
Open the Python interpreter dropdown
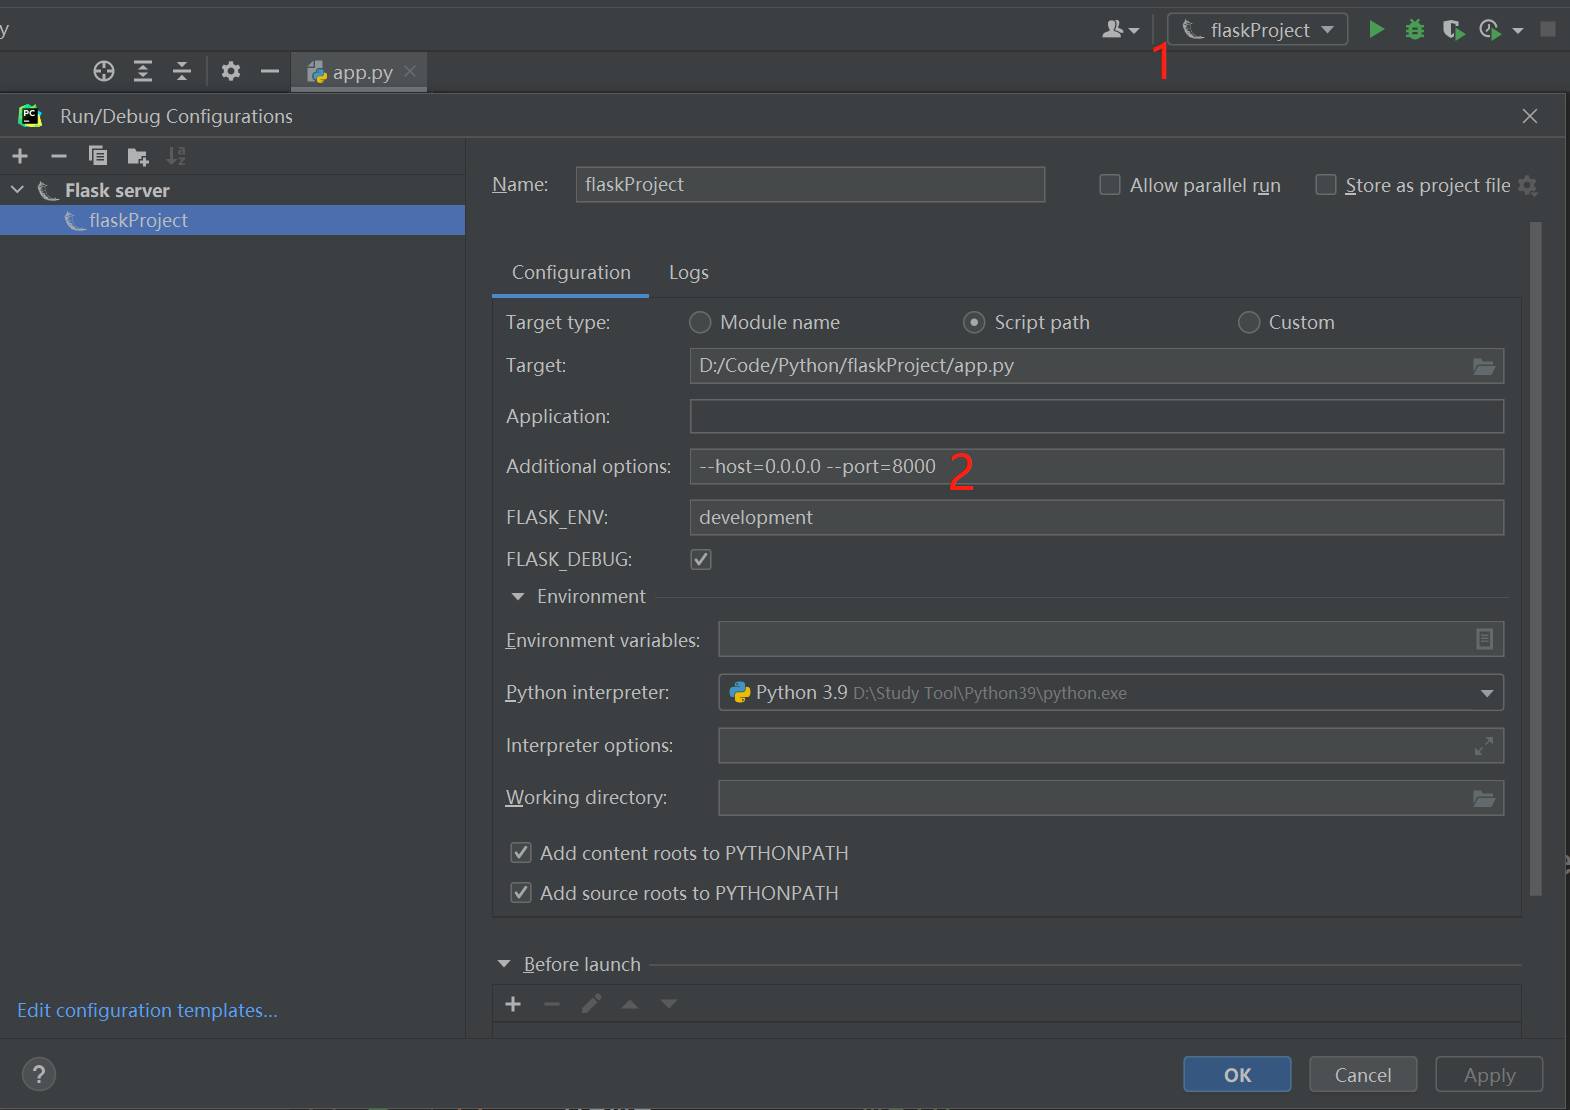(1486, 693)
